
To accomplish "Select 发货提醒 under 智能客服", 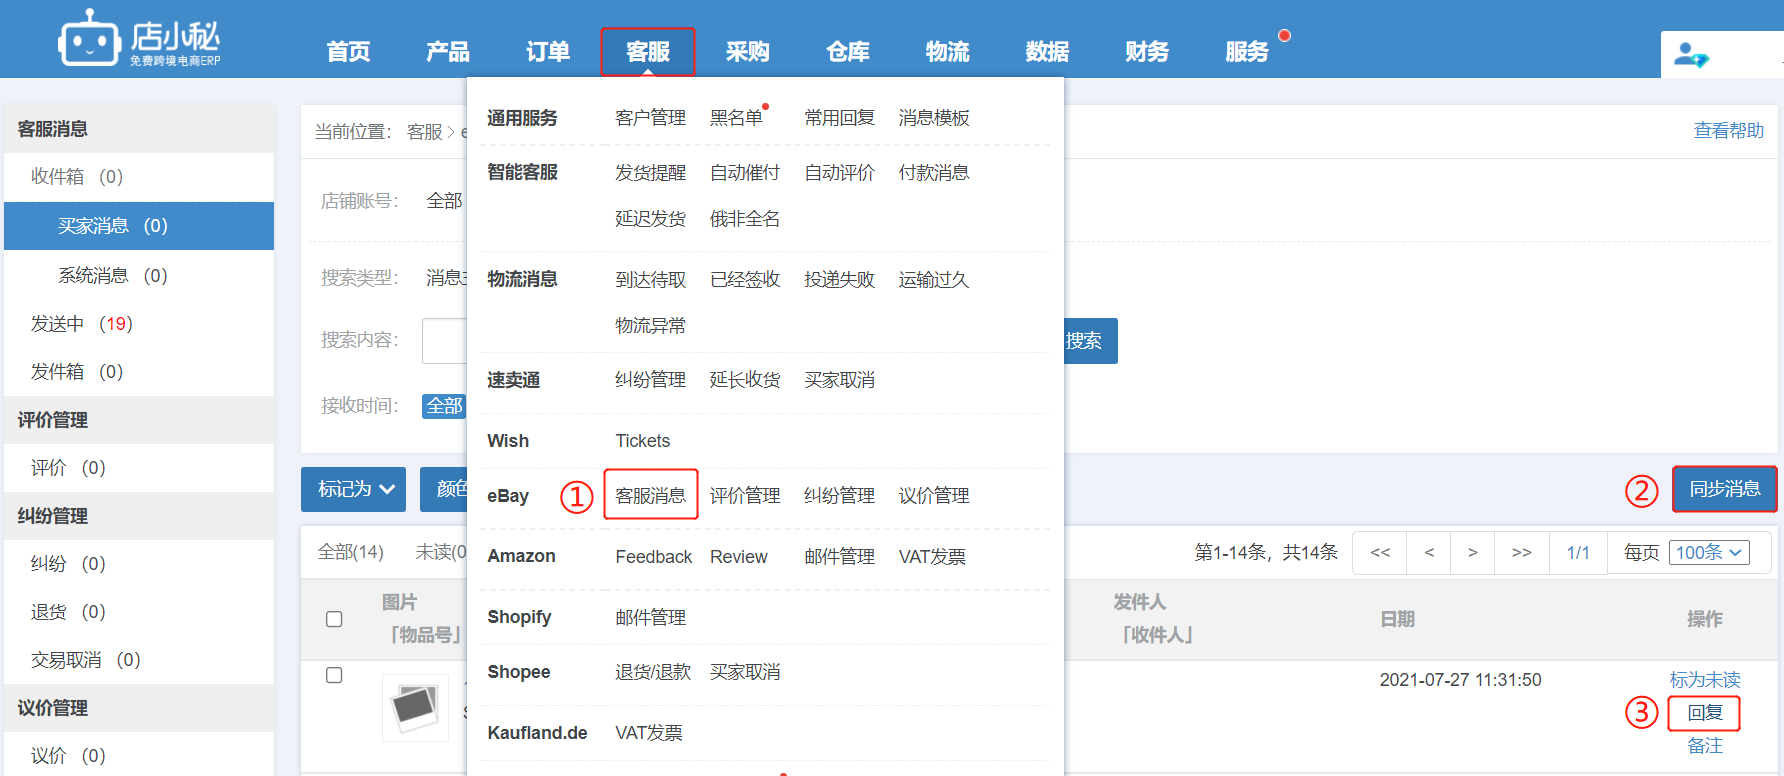I will 650,173.
